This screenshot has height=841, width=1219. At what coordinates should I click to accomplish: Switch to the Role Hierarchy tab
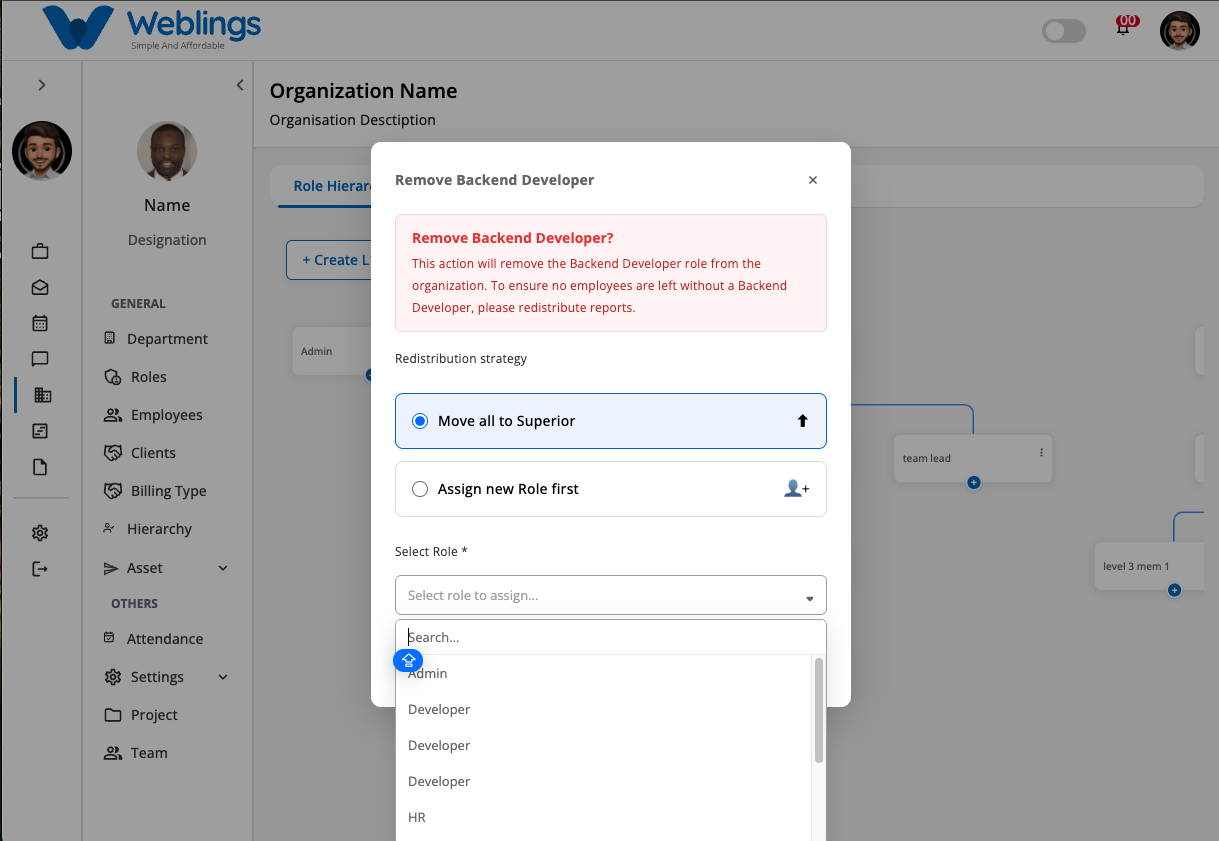click(326, 186)
